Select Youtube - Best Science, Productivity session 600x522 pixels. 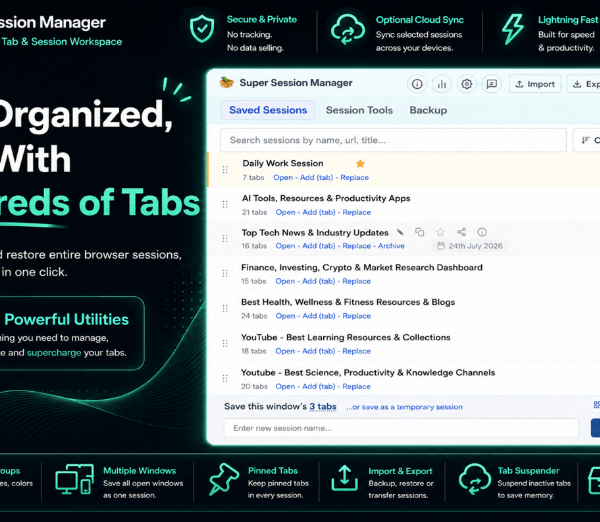(x=368, y=373)
